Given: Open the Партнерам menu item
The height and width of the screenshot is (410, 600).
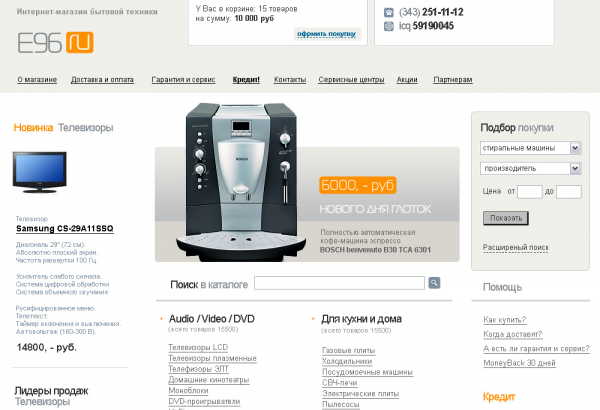Looking at the screenshot, I should 453,80.
